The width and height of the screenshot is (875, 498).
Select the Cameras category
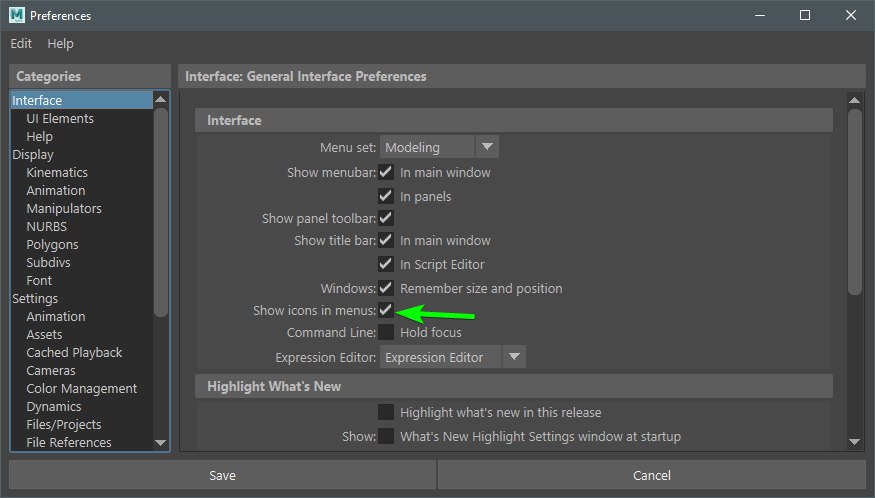click(51, 371)
